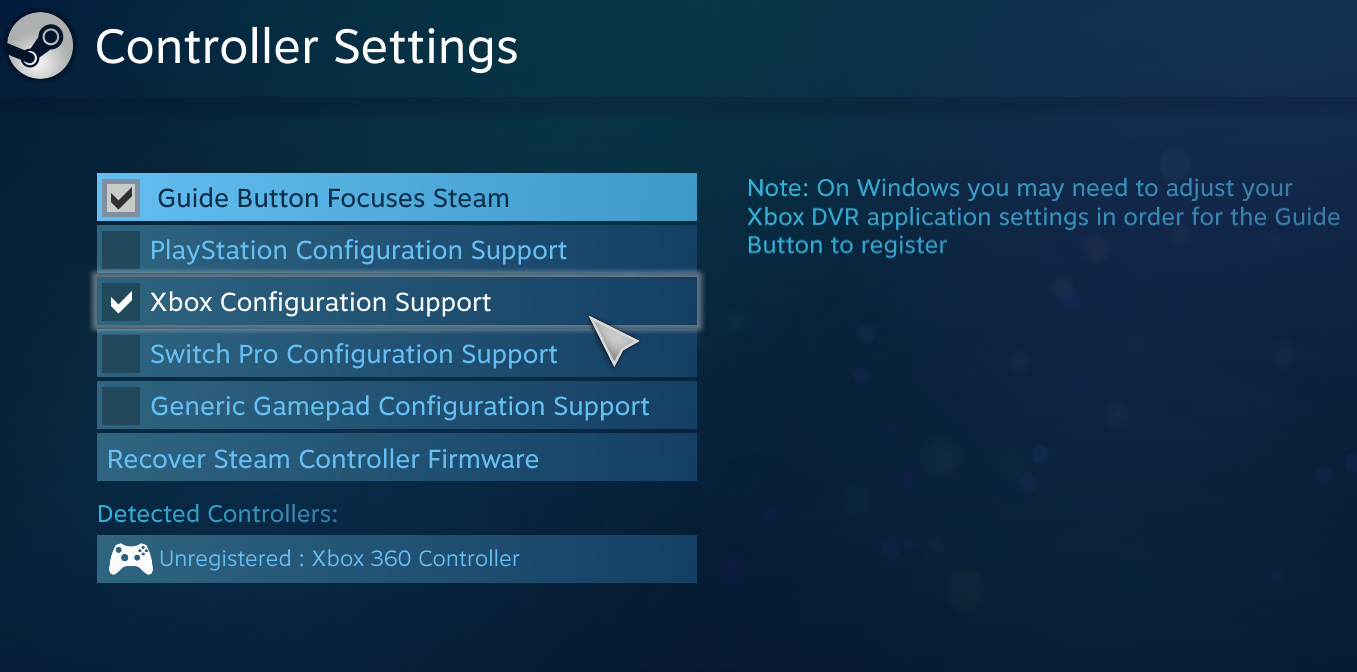Screen dimensions: 1357x672
Task: Click the Controller Settings page title
Action: 306,47
